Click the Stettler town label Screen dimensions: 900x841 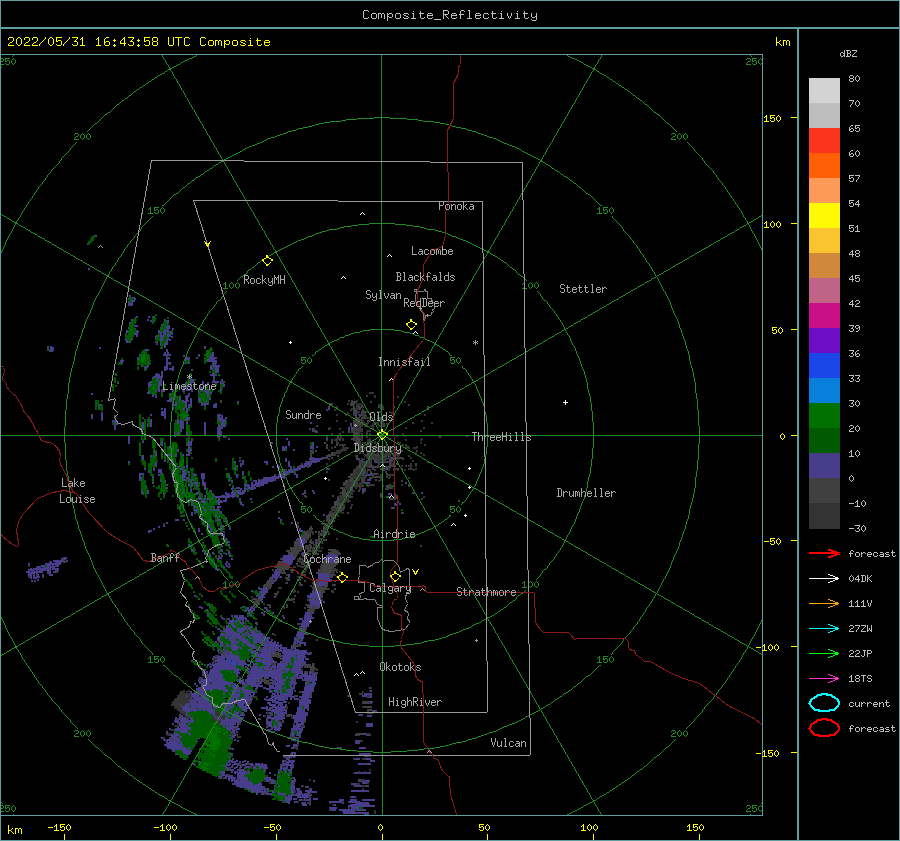(x=583, y=289)
